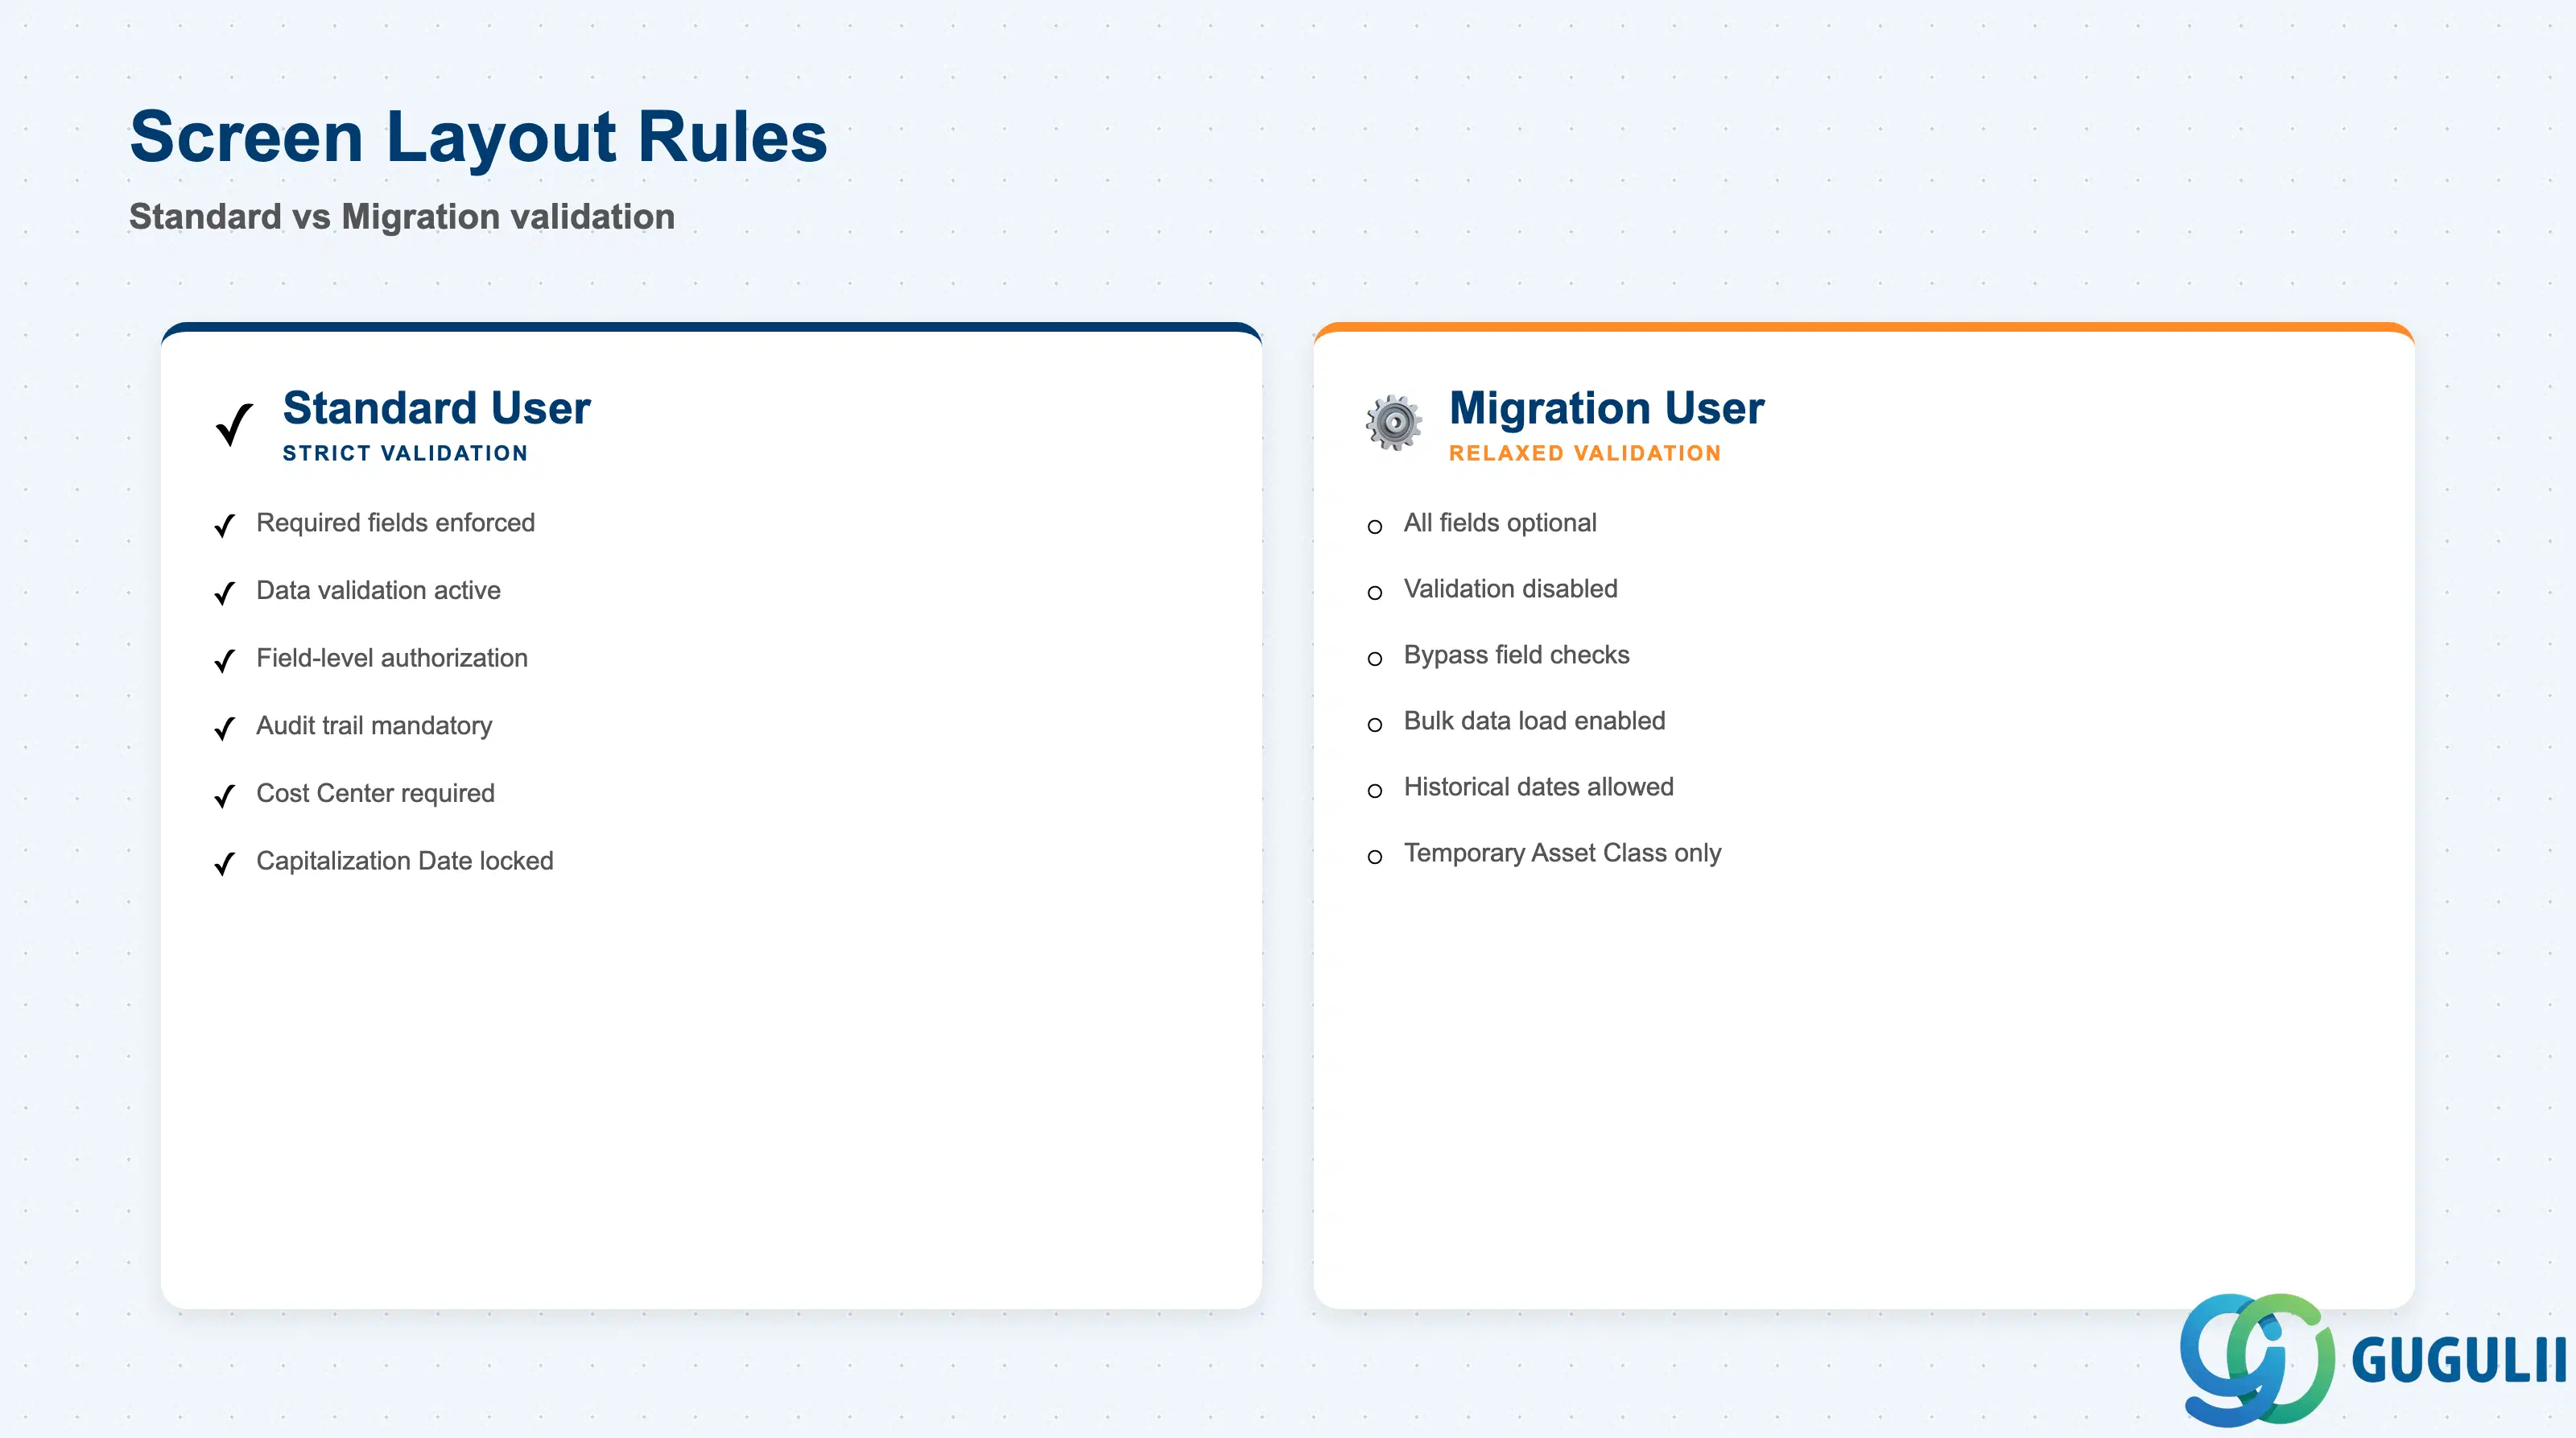
Task: Click the checkmark beside Audit trail mandatory
Action: click(x=225, y=728)
